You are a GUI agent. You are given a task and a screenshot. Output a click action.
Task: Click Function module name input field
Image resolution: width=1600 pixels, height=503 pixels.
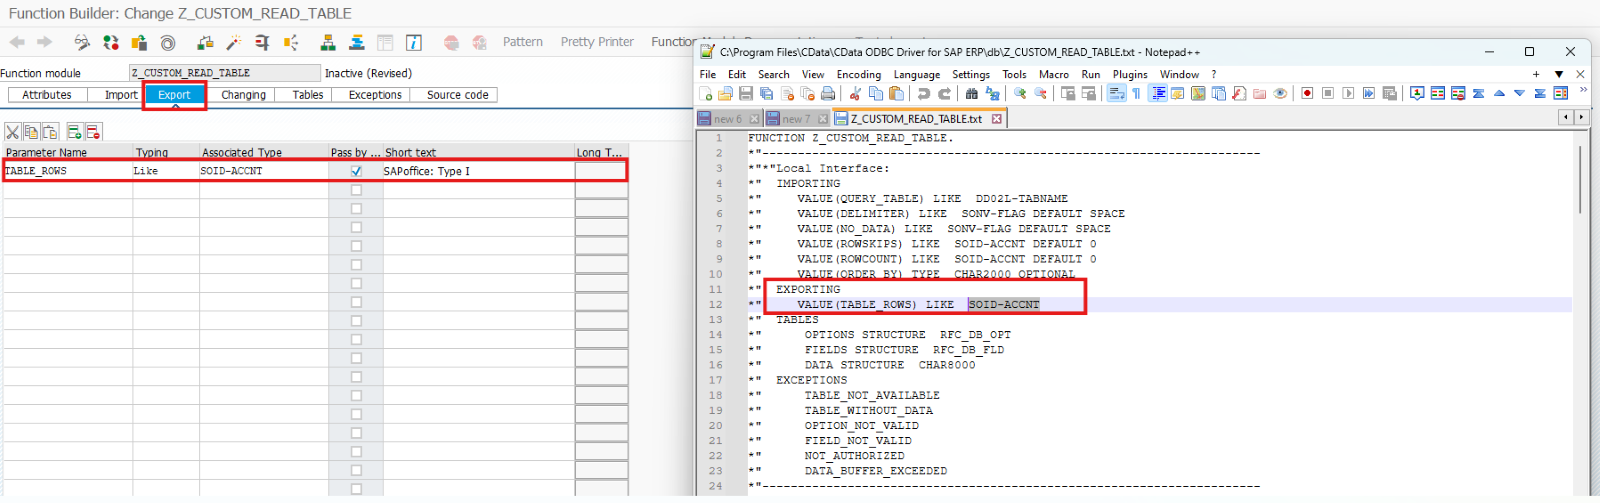tap(225, 73)
